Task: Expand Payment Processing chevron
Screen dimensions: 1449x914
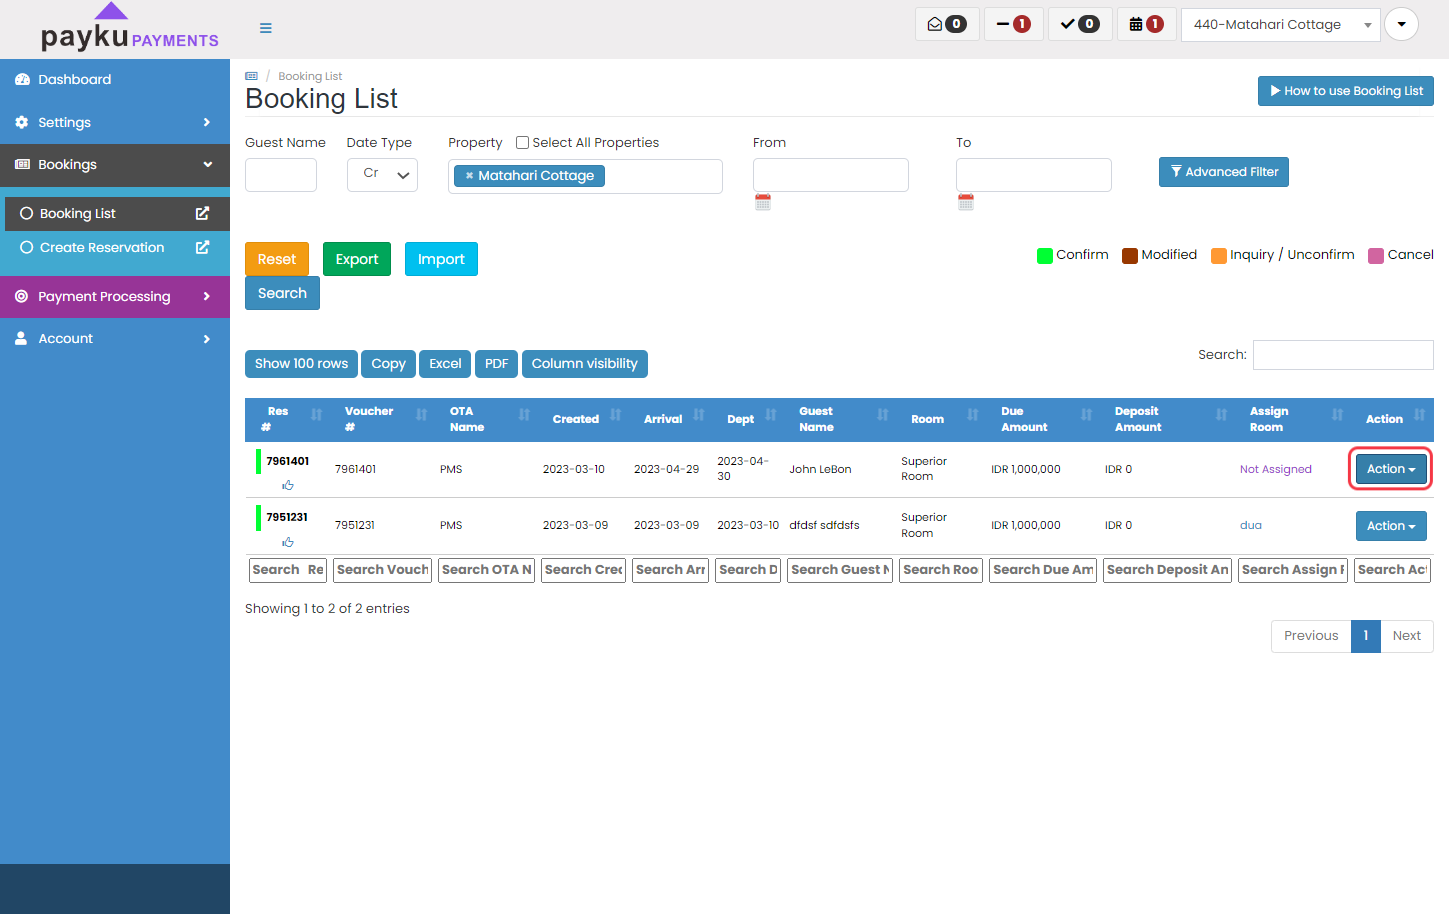Action: coord(207,296)
